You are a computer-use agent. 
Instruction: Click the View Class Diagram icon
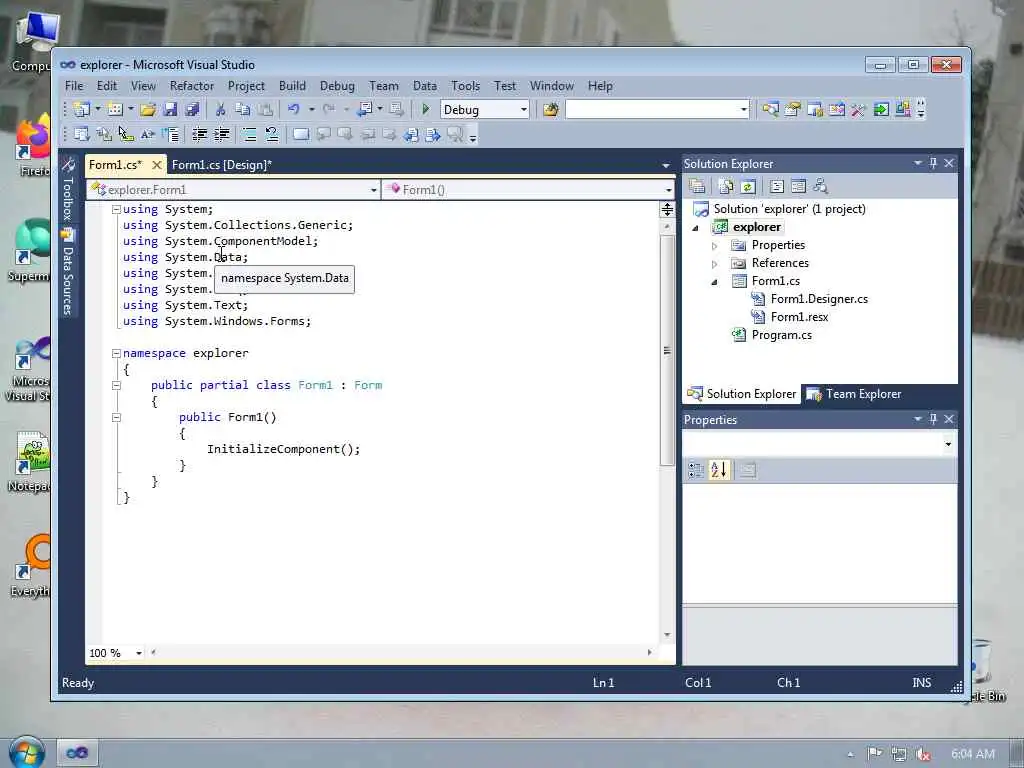[x=820, y=187]
